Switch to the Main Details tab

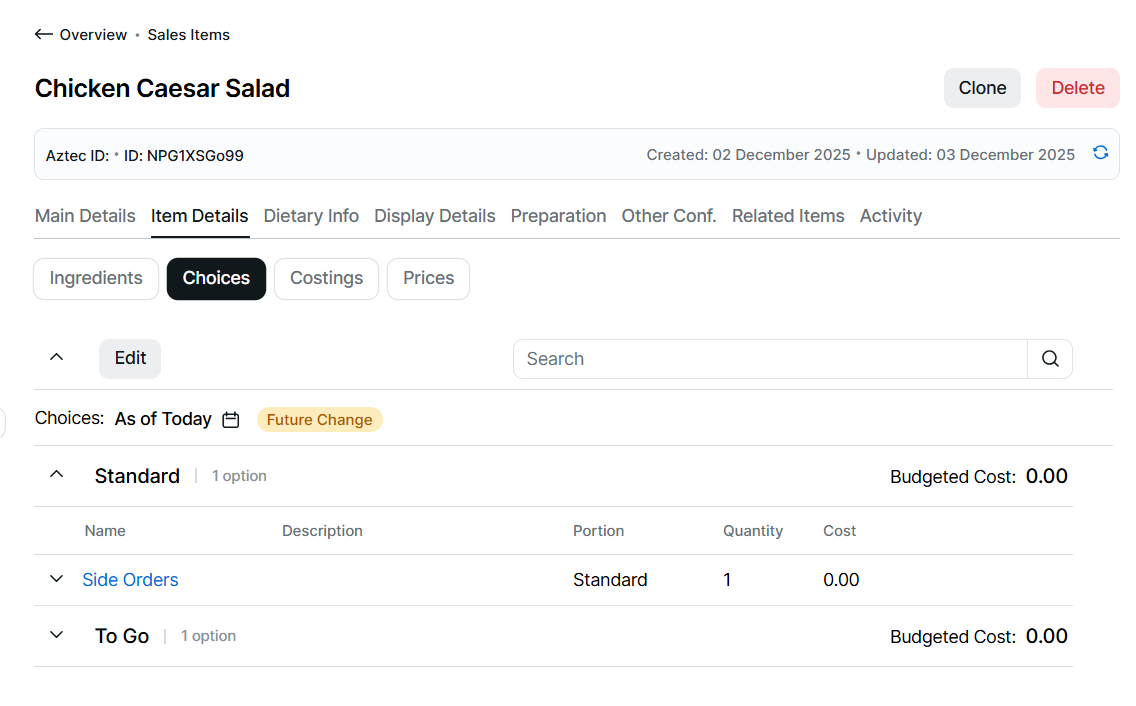click(85, 216)
